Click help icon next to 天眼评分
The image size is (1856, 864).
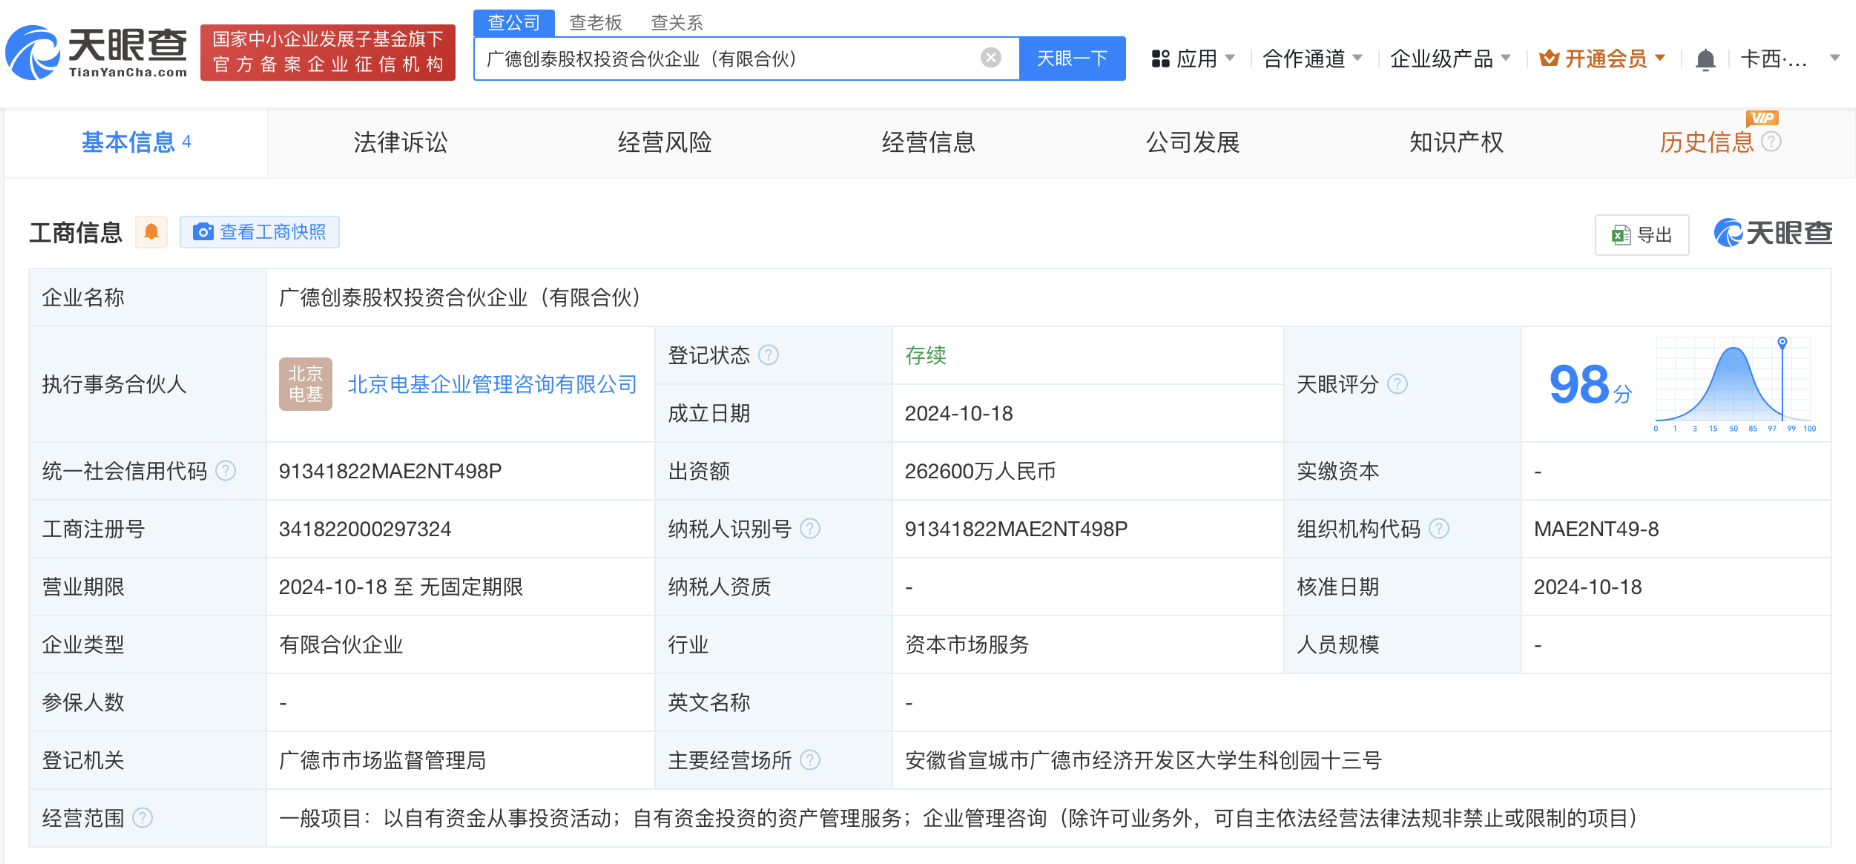click(x=1398, y=384)
